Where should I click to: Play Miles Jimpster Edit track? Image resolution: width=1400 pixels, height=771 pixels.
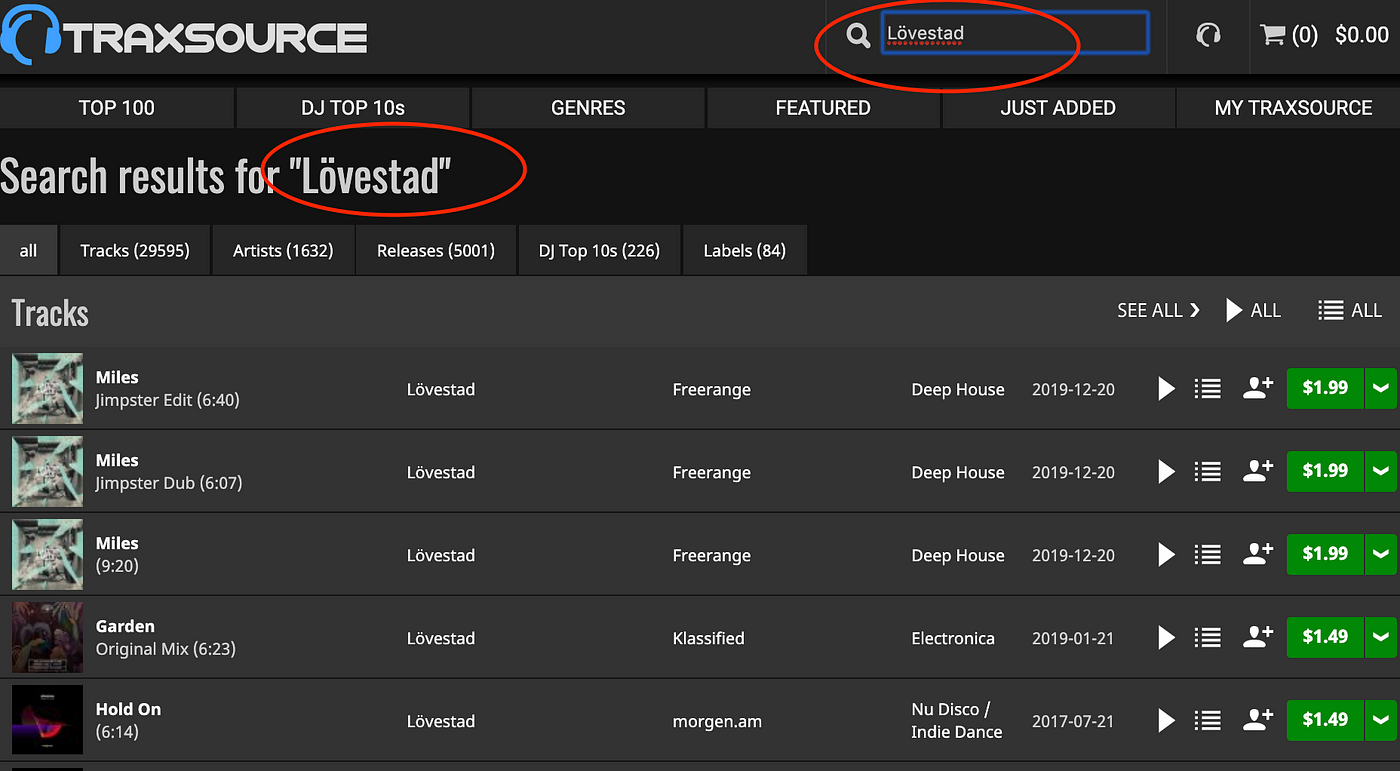click(x=1166, y=388)
